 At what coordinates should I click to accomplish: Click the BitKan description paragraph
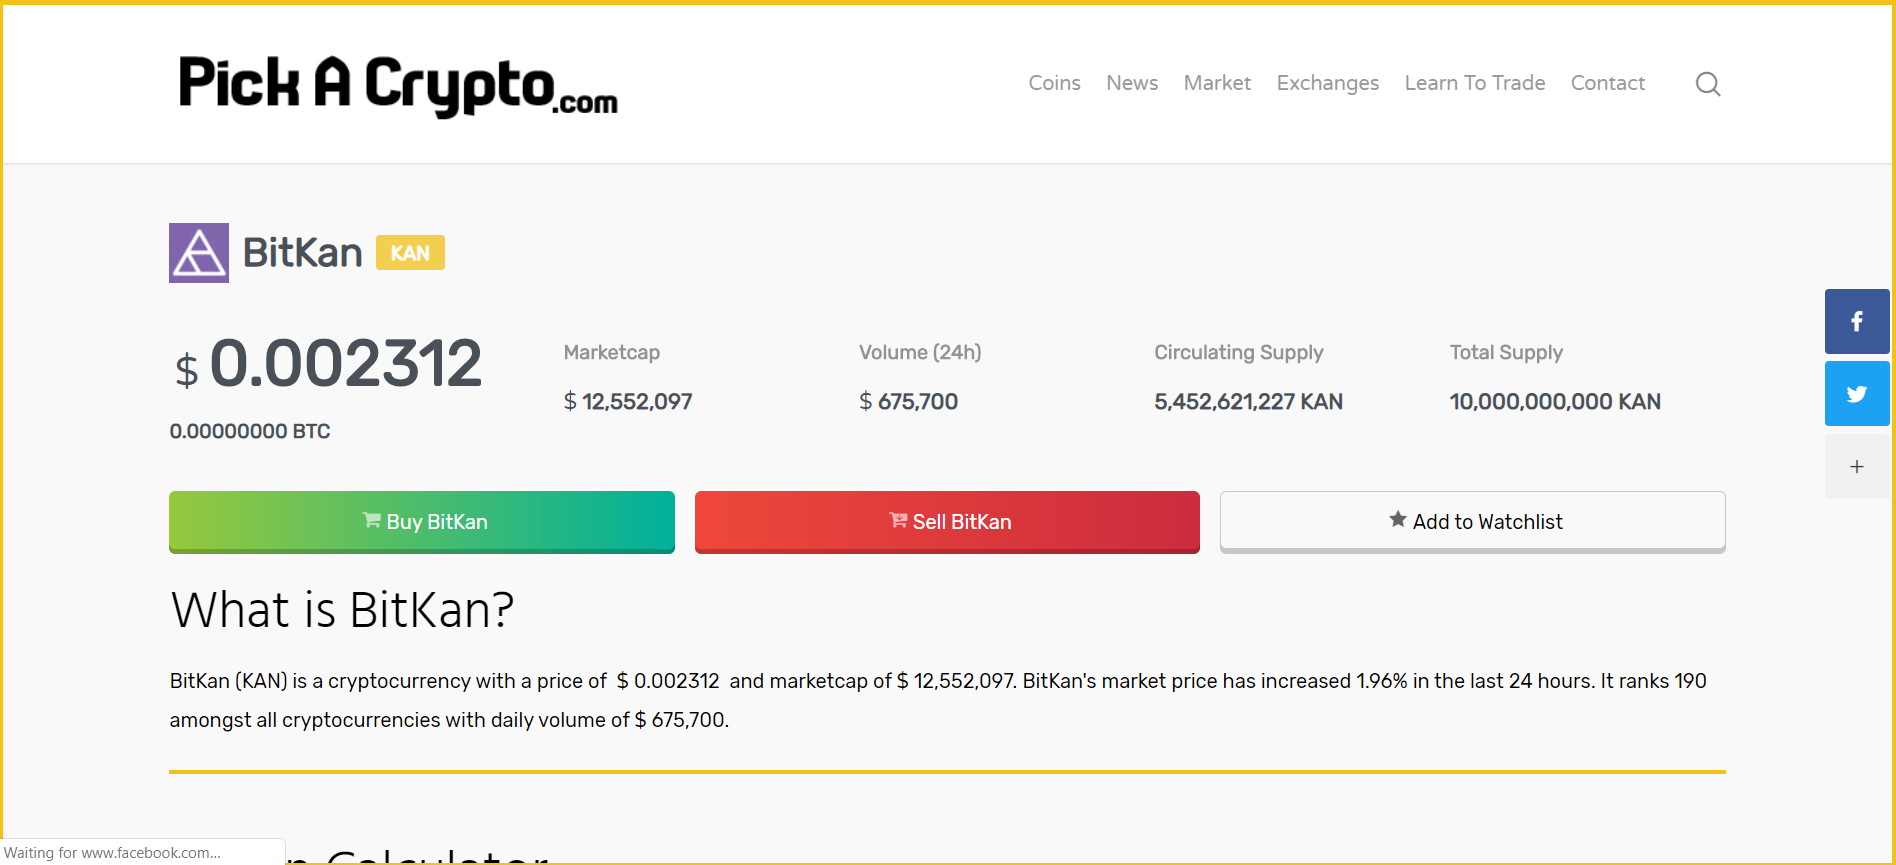pos(938,700)
